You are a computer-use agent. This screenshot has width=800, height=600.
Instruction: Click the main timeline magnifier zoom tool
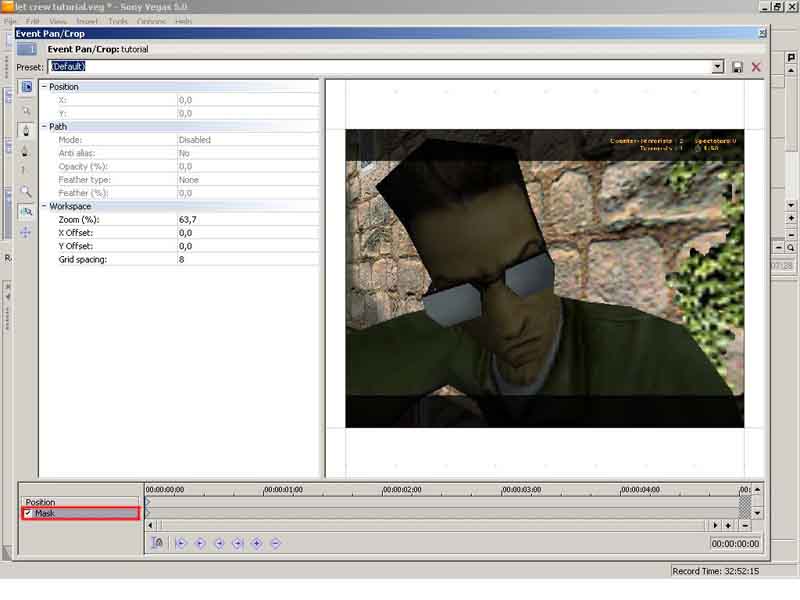pyautogui.click(x=790, y=248)
